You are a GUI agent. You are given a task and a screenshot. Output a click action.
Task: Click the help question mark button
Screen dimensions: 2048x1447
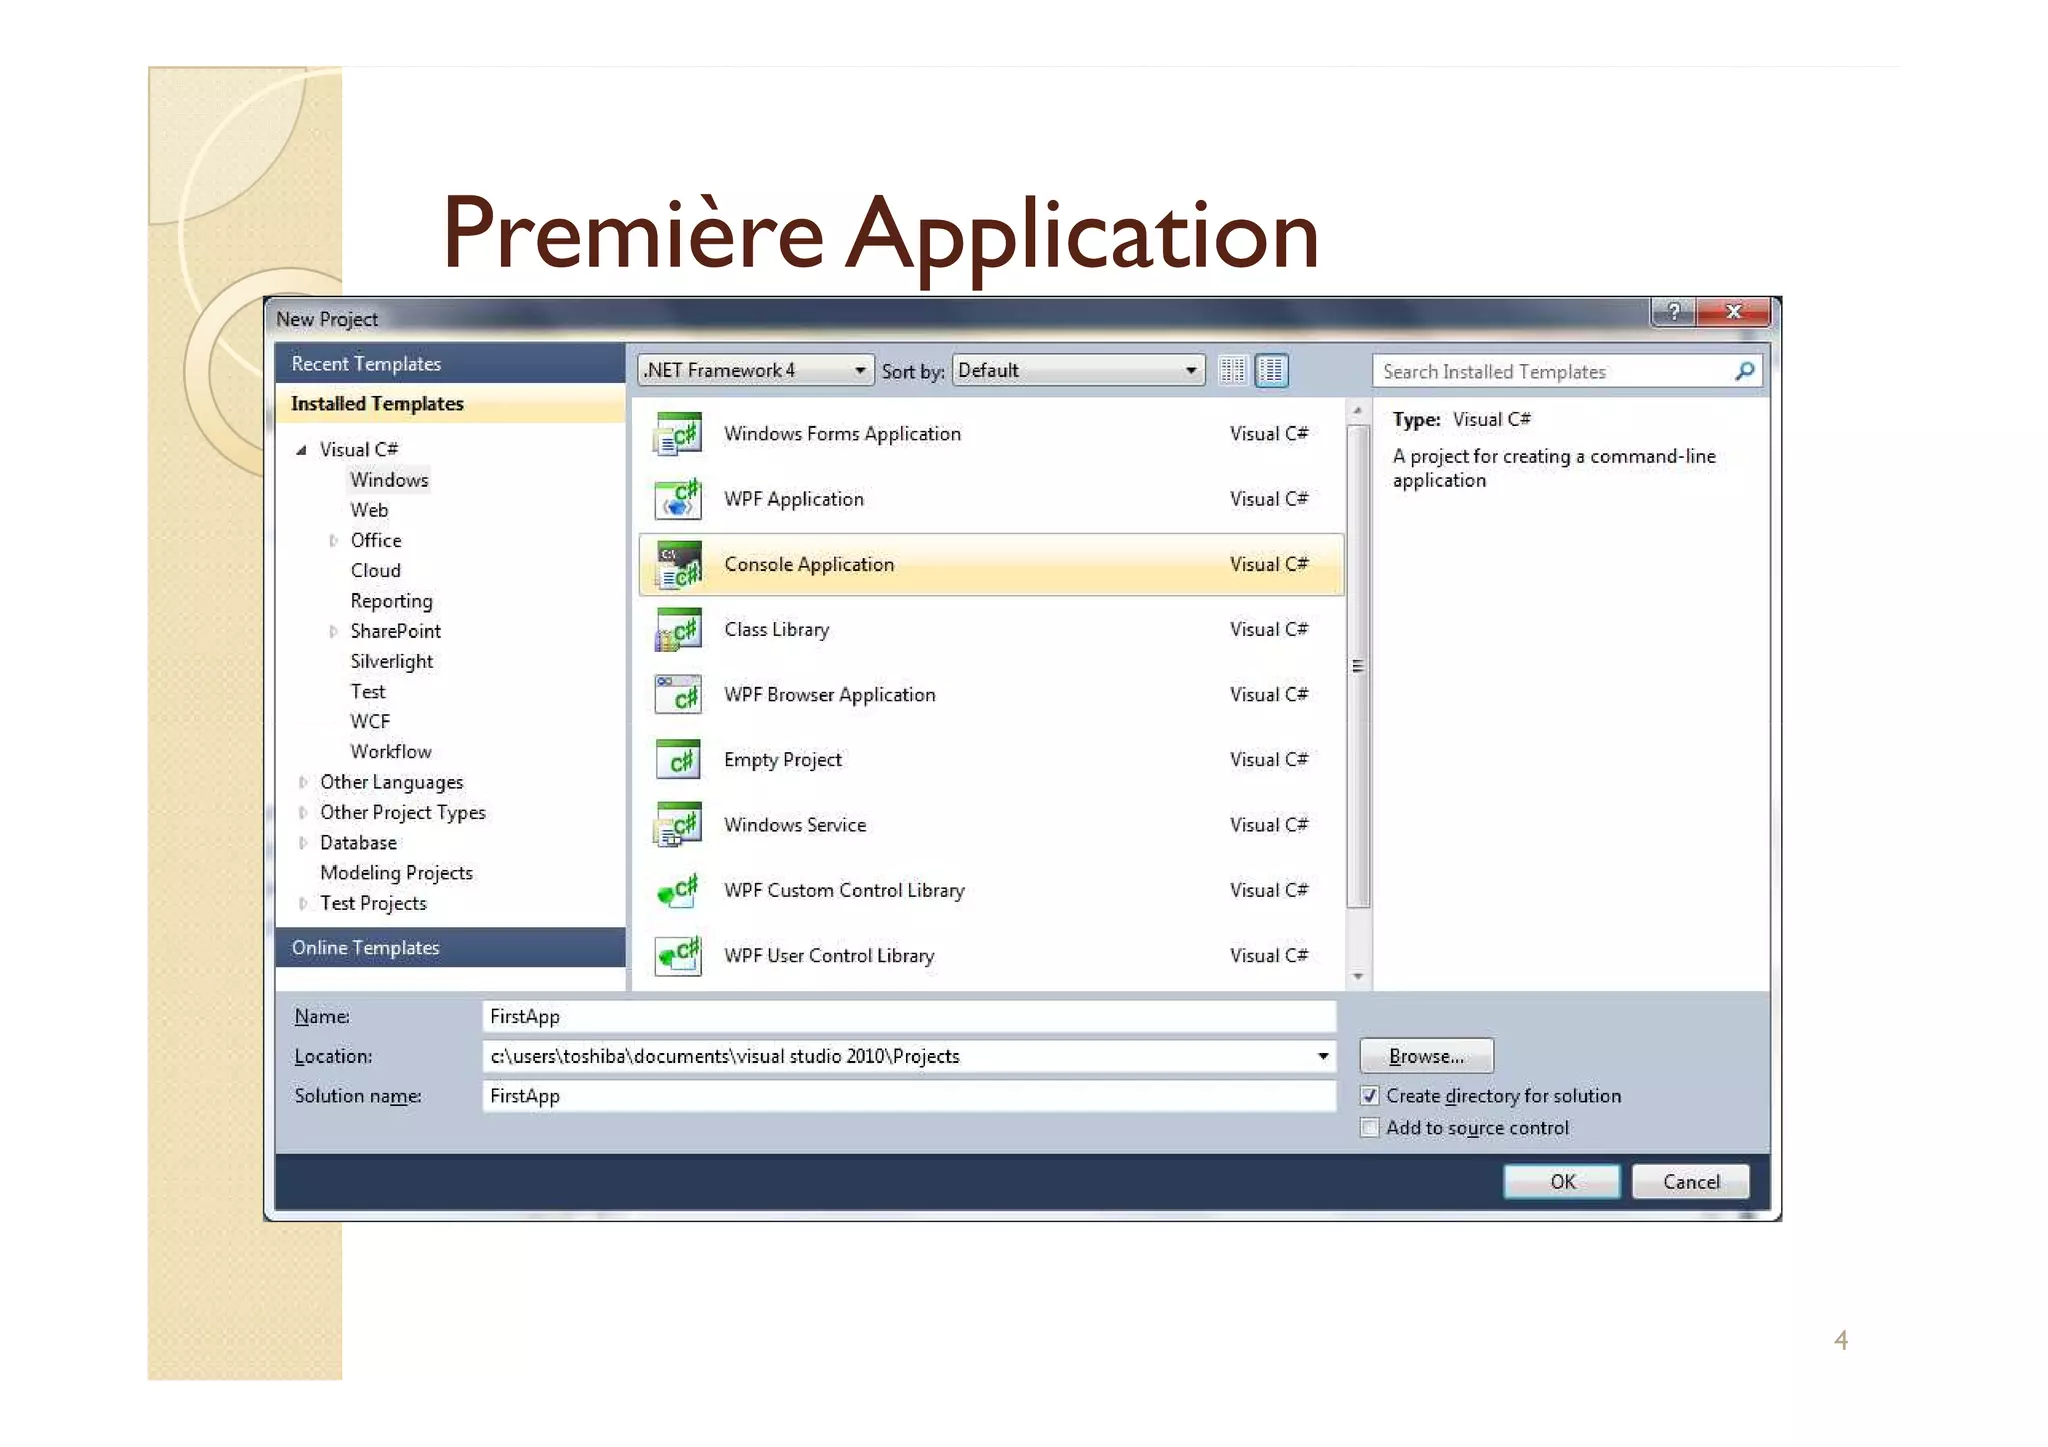1673,312
